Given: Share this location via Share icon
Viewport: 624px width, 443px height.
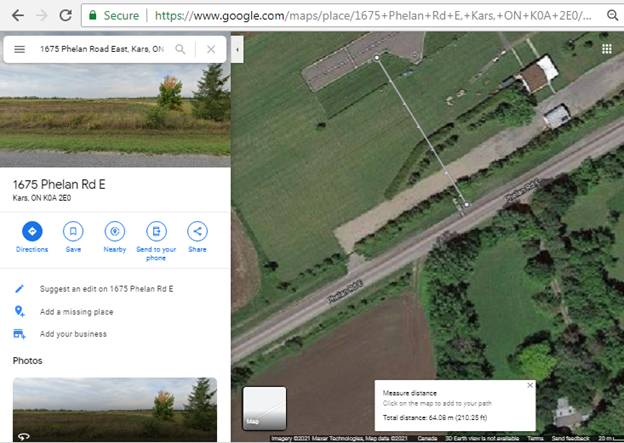Looking at the screenshot, I should click(197, 231).
